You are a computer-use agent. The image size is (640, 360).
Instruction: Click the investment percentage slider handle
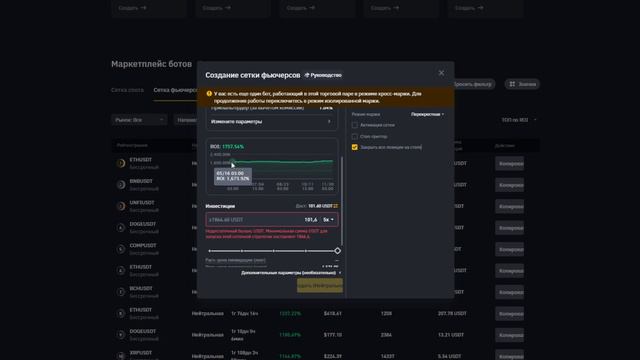[x=337, y=251]
